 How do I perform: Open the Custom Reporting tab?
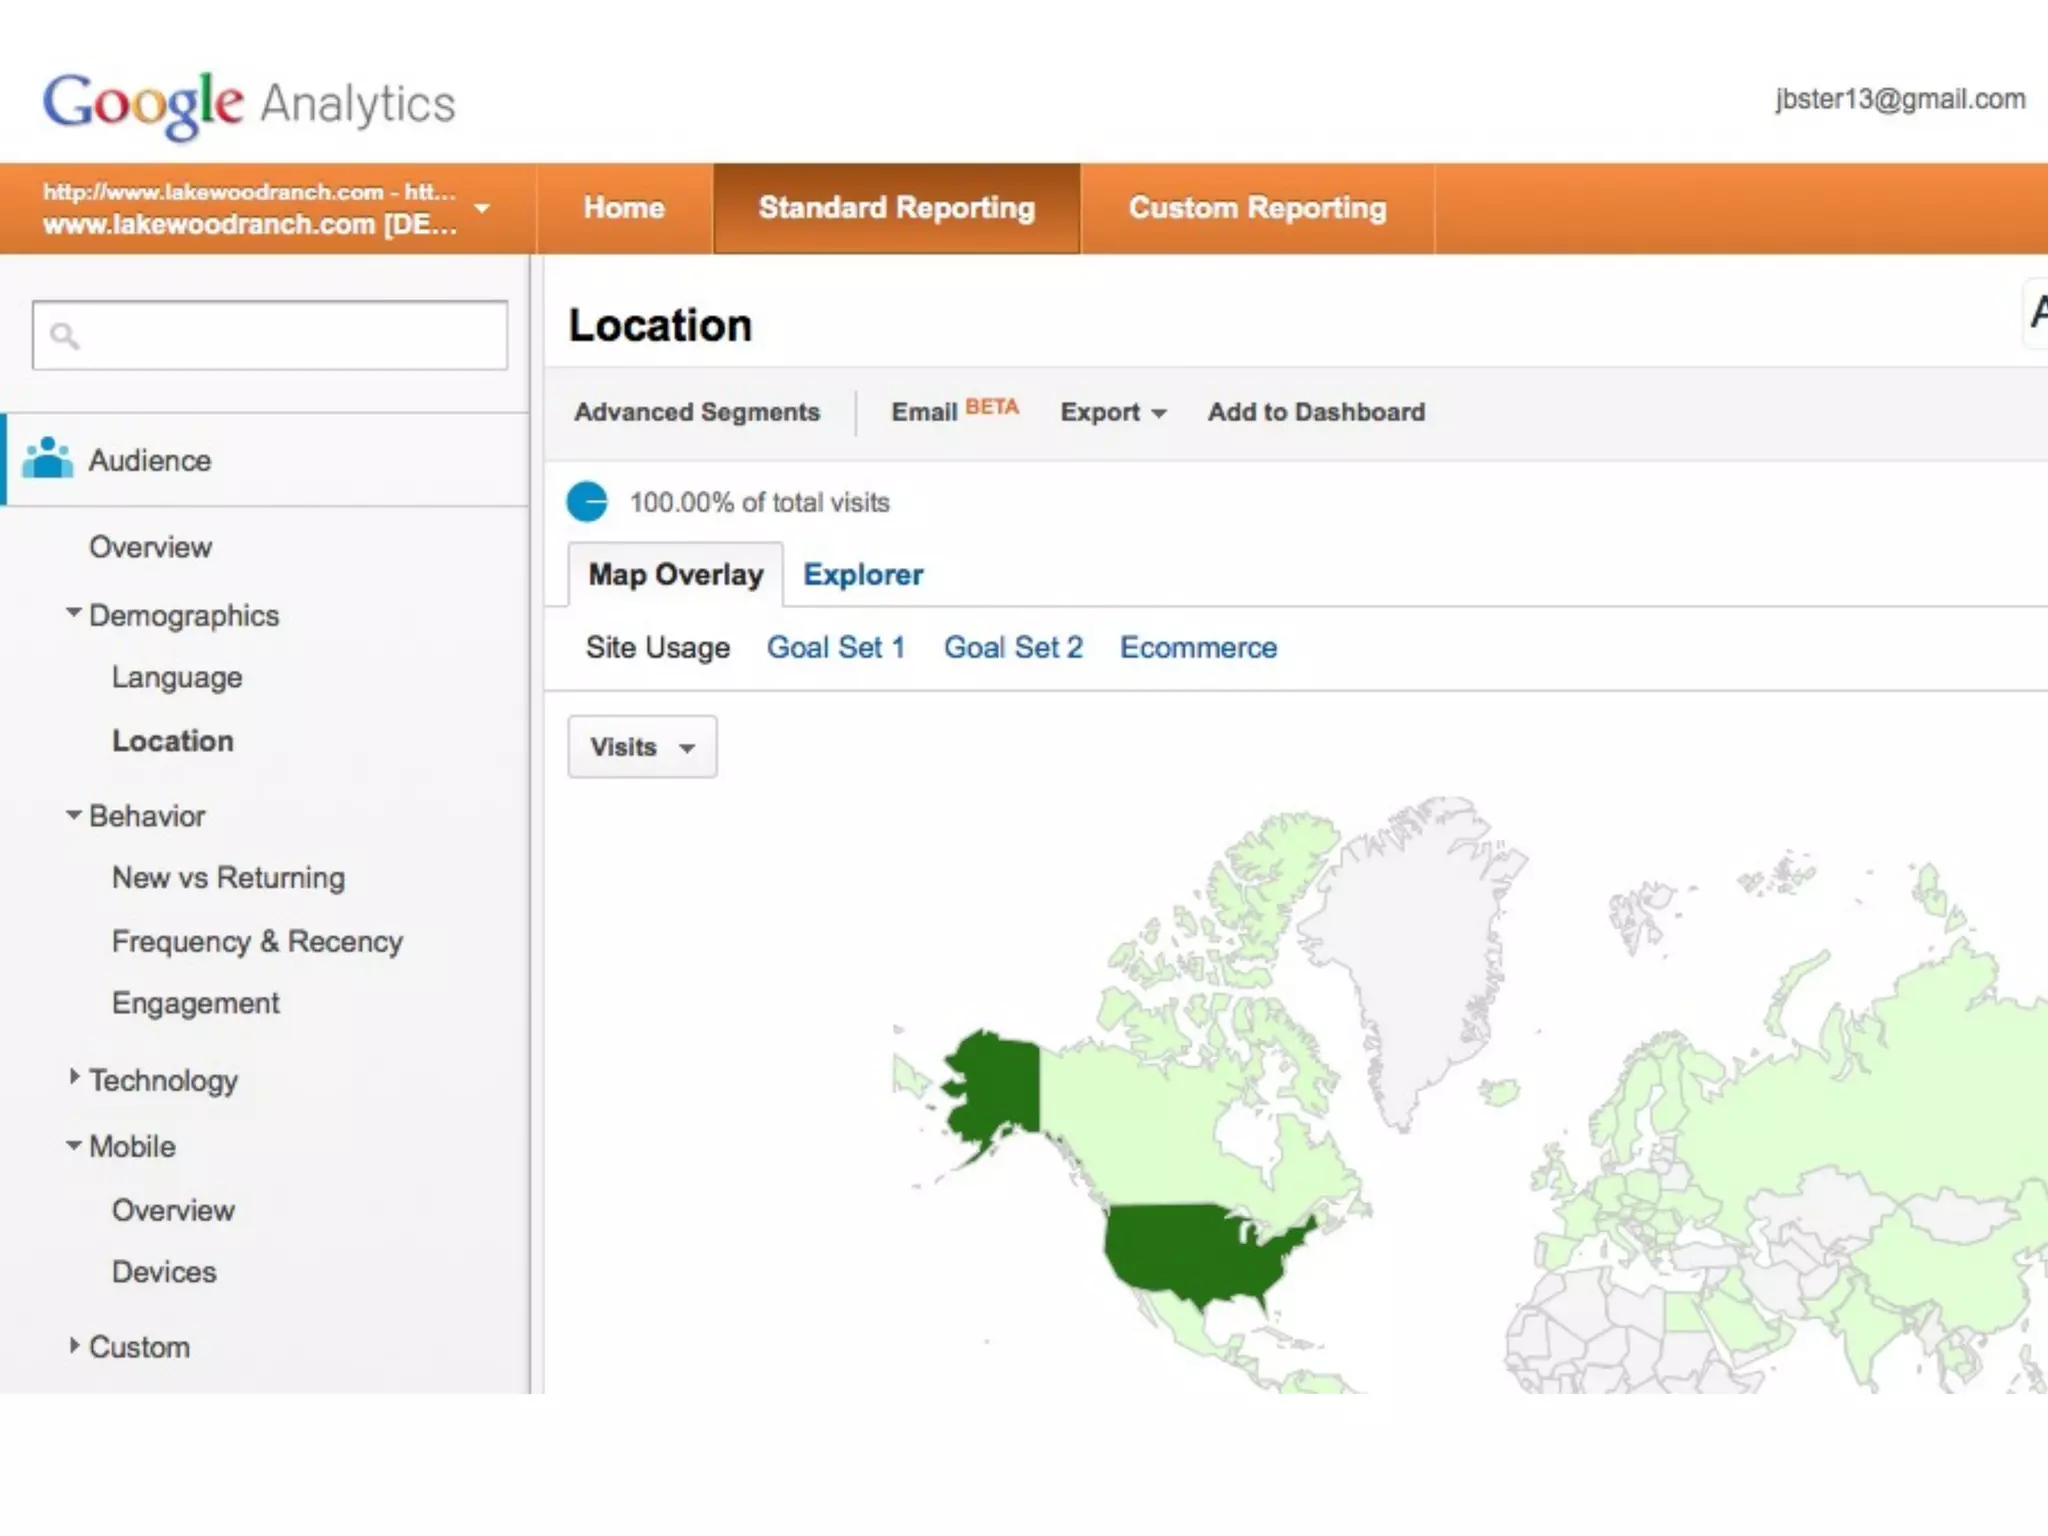(x=1257, y=208)
